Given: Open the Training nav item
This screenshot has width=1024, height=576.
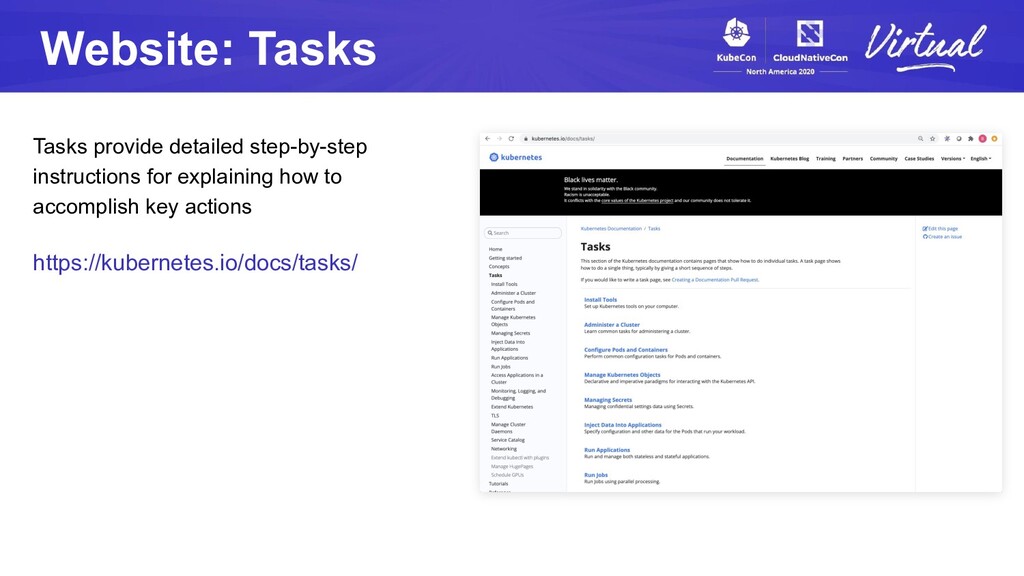Looking at the screenshot, I should click(x=825, y=159).
